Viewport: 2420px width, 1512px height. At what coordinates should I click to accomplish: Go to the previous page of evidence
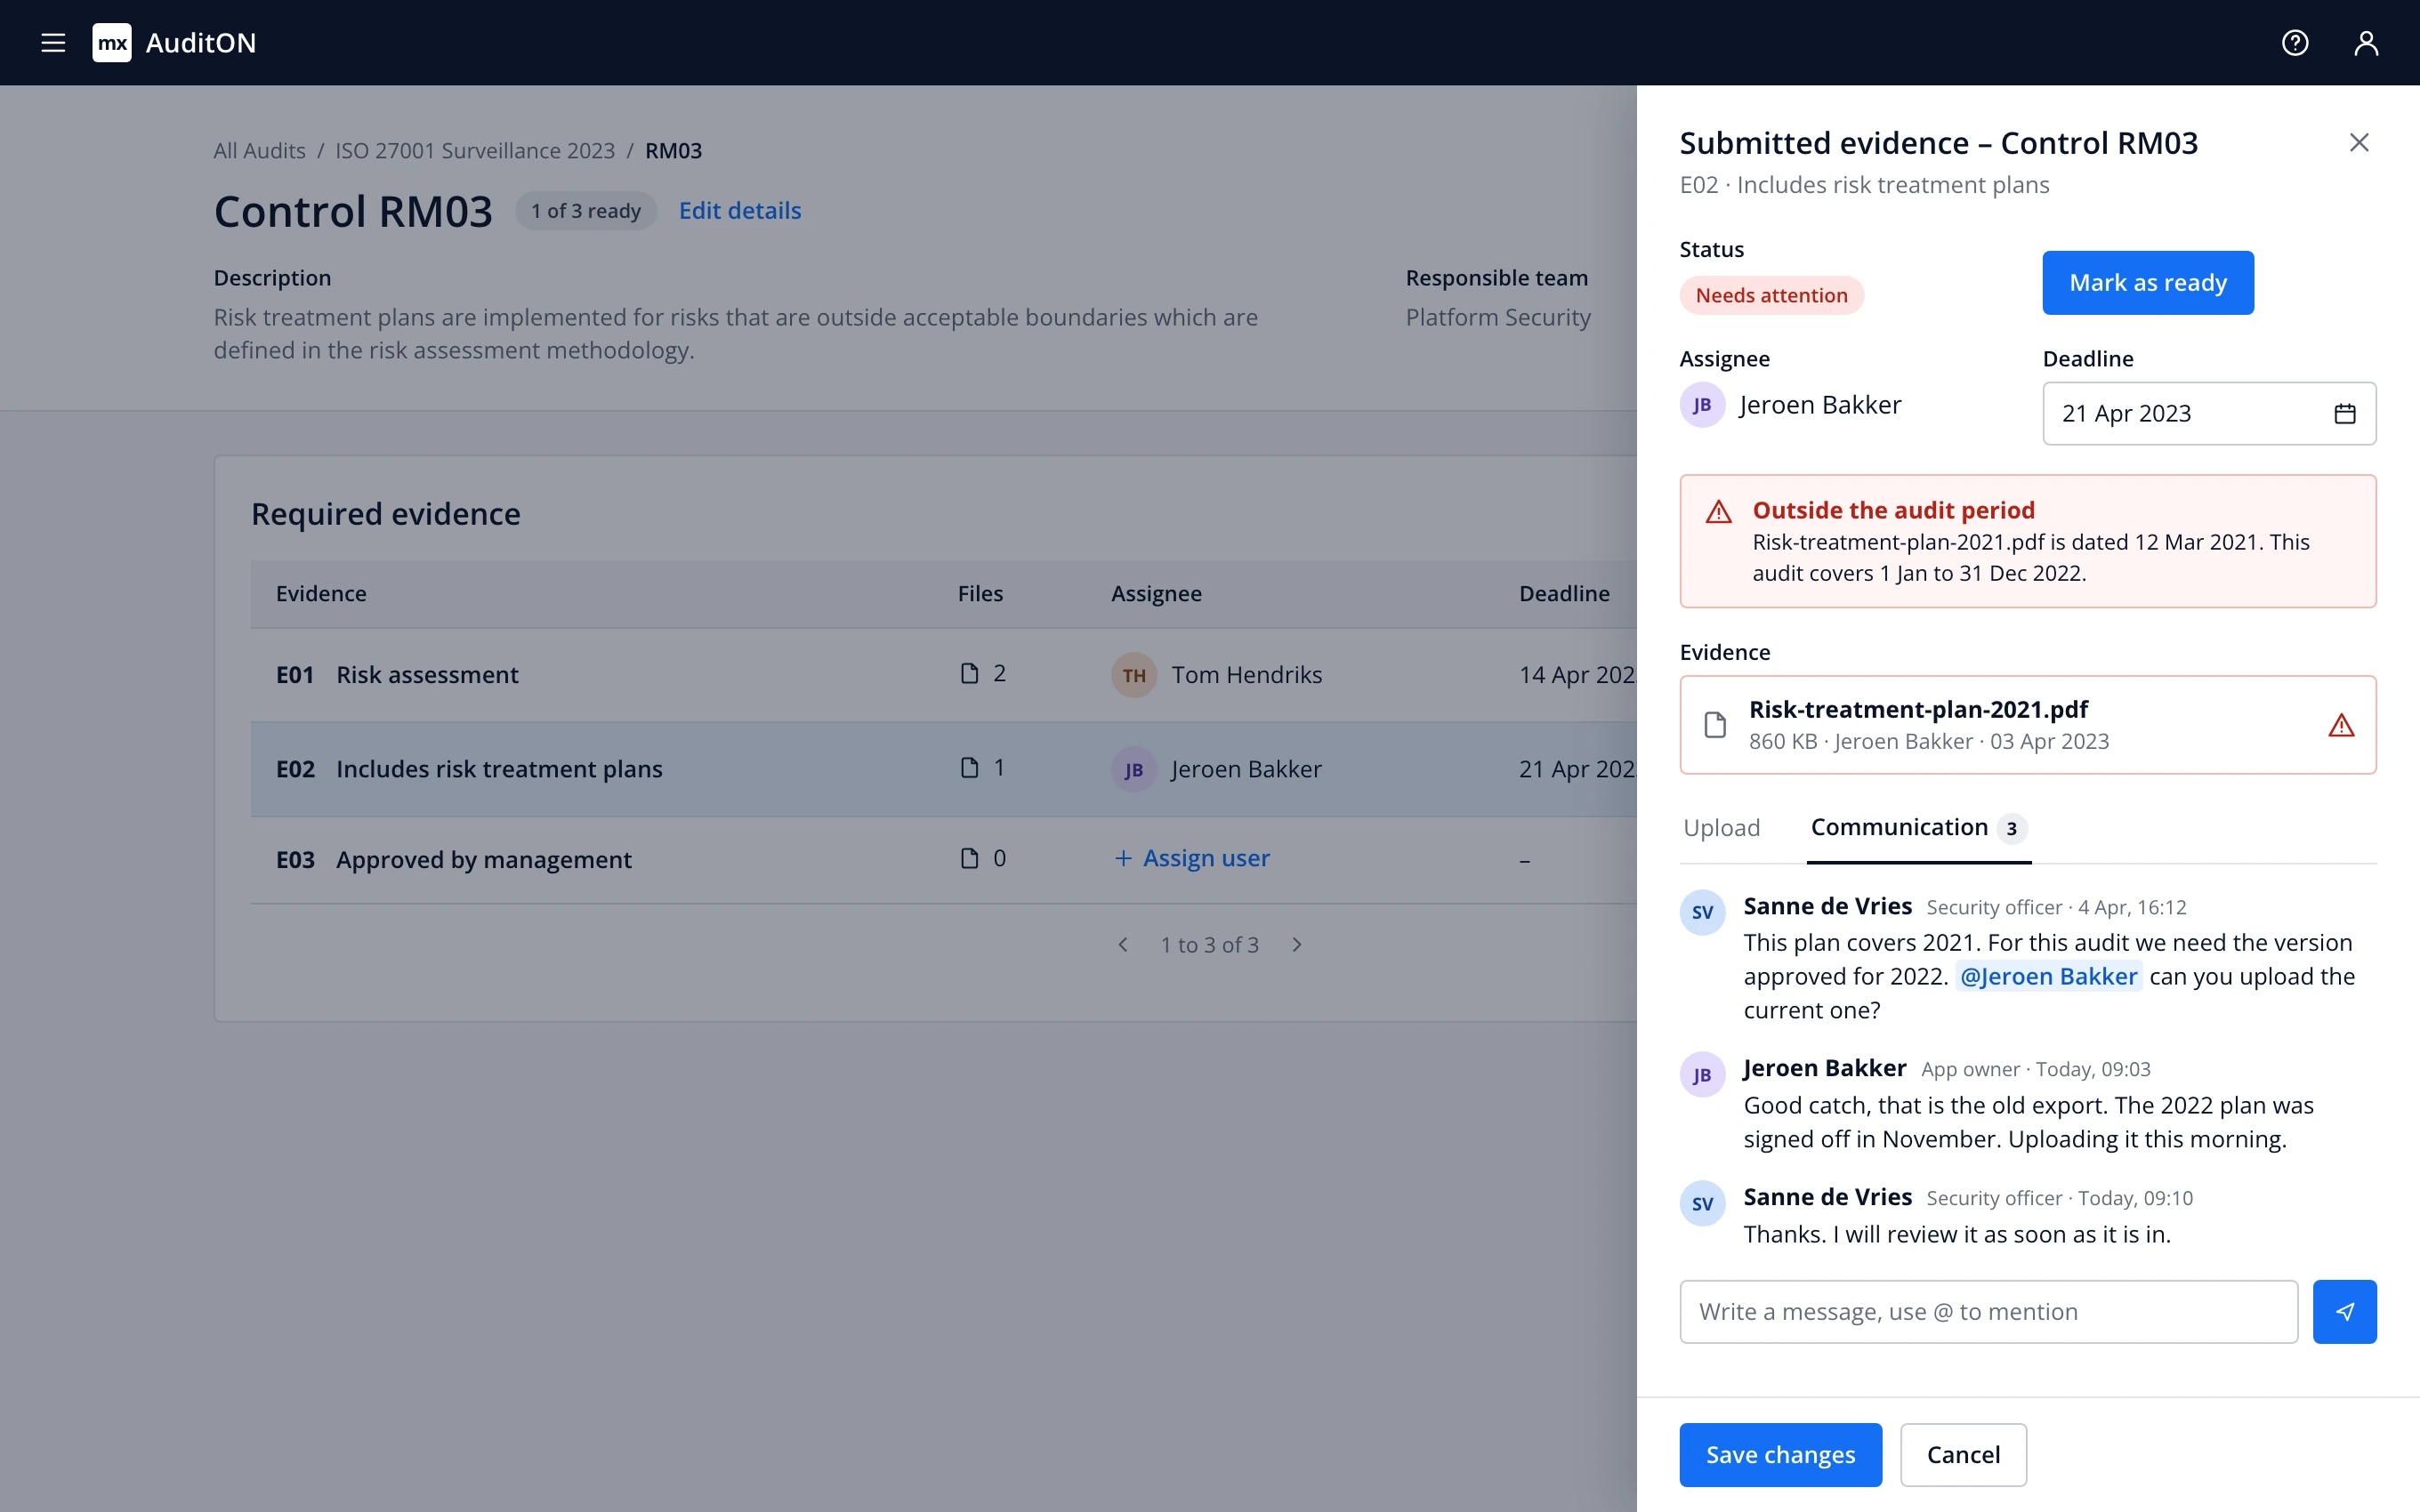[1123, 945]
